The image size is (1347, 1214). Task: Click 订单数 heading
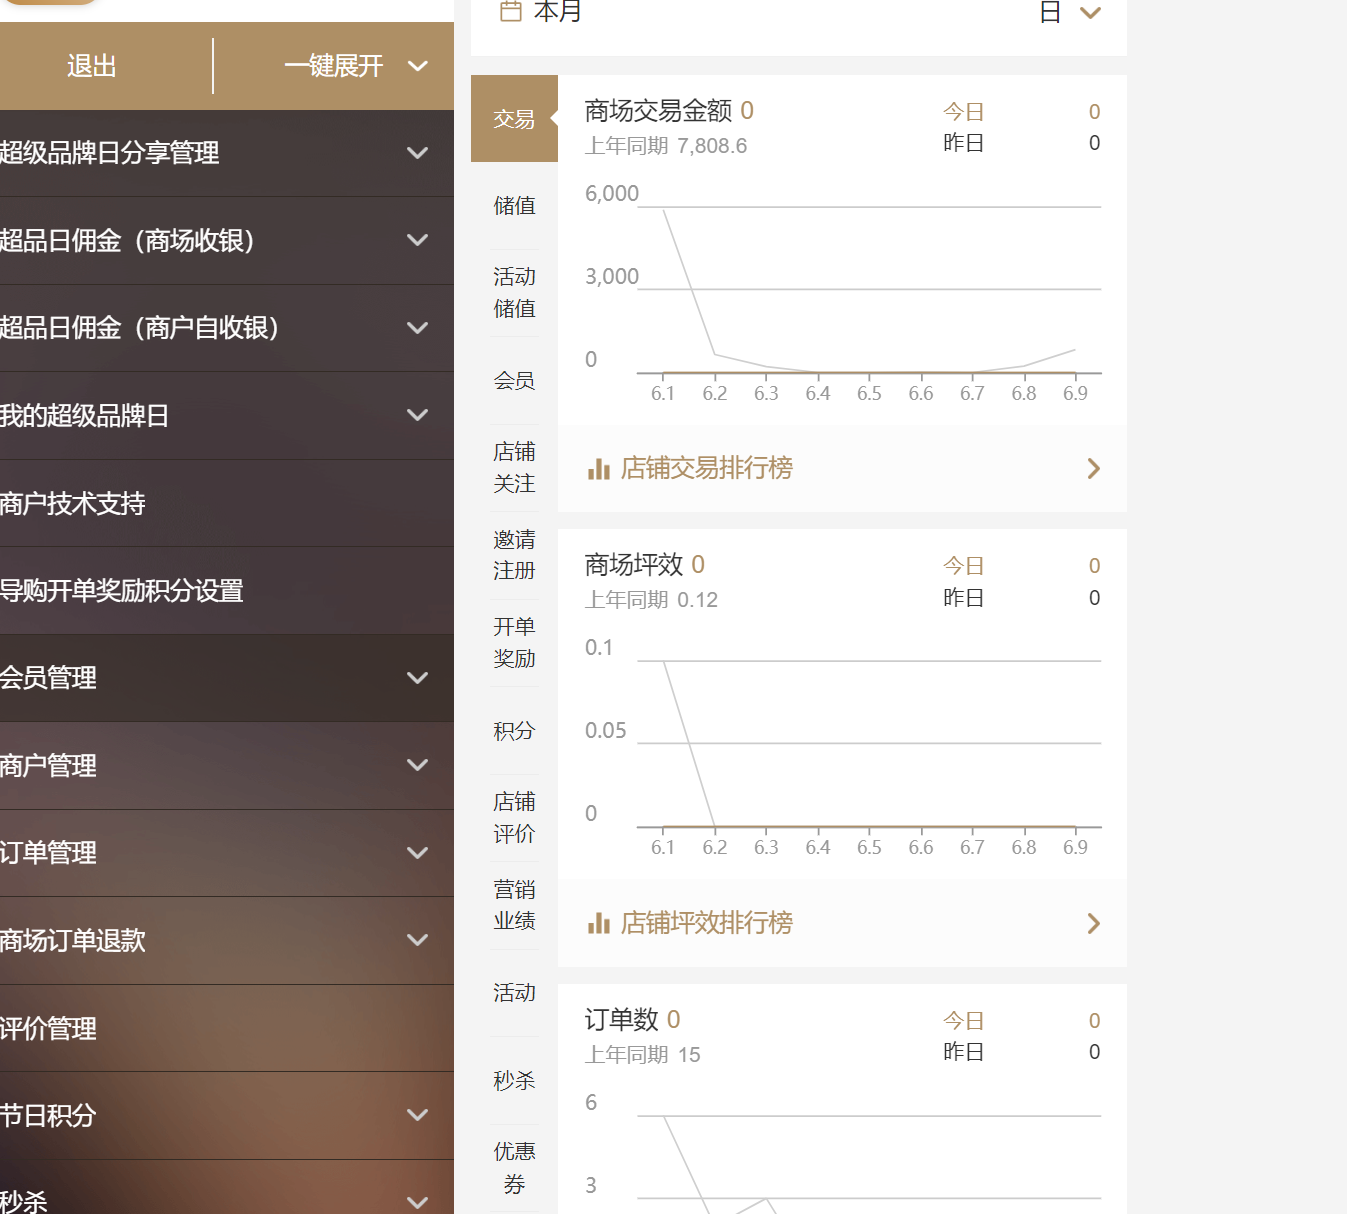click(x=622, y=1020)
